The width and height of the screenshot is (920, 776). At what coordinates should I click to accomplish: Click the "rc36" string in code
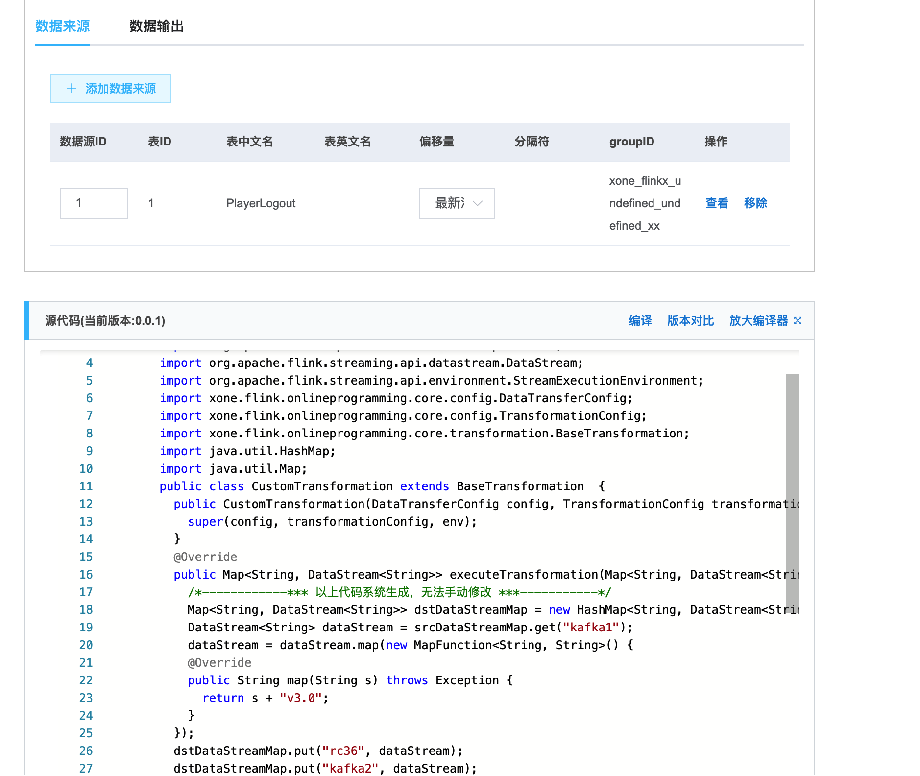point(343,751)
